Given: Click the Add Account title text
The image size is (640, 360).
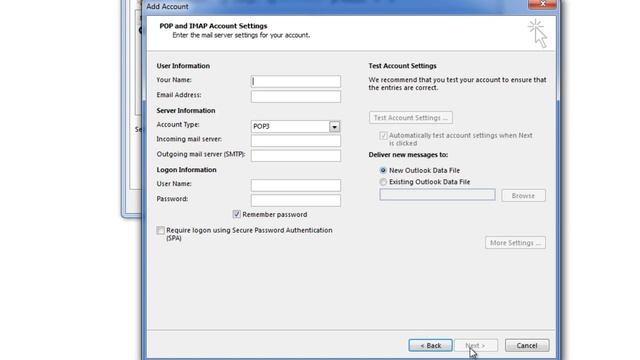Looking at the screenshot, I should point(167,7).
